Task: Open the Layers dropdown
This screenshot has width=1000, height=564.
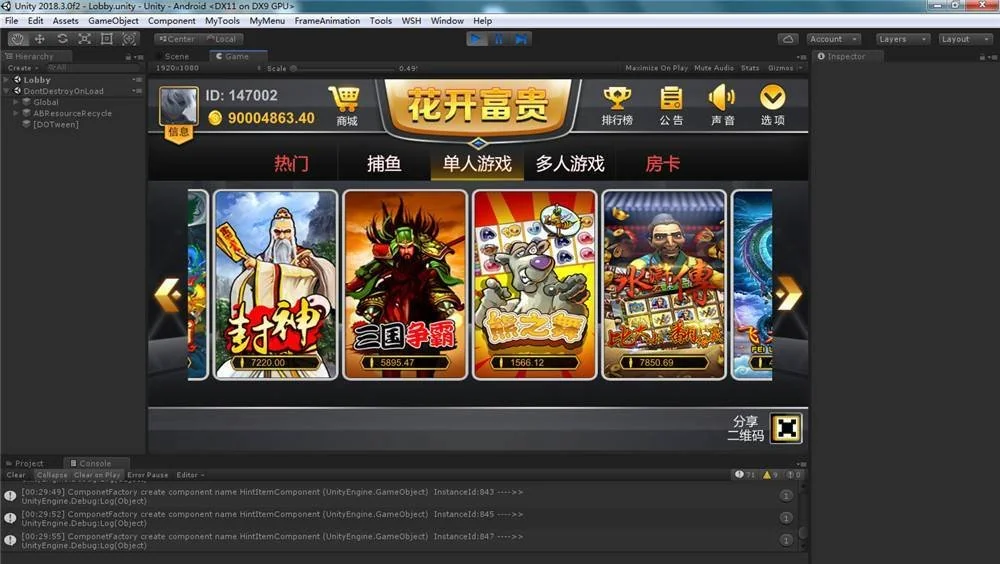Action: tap(904, 39)
